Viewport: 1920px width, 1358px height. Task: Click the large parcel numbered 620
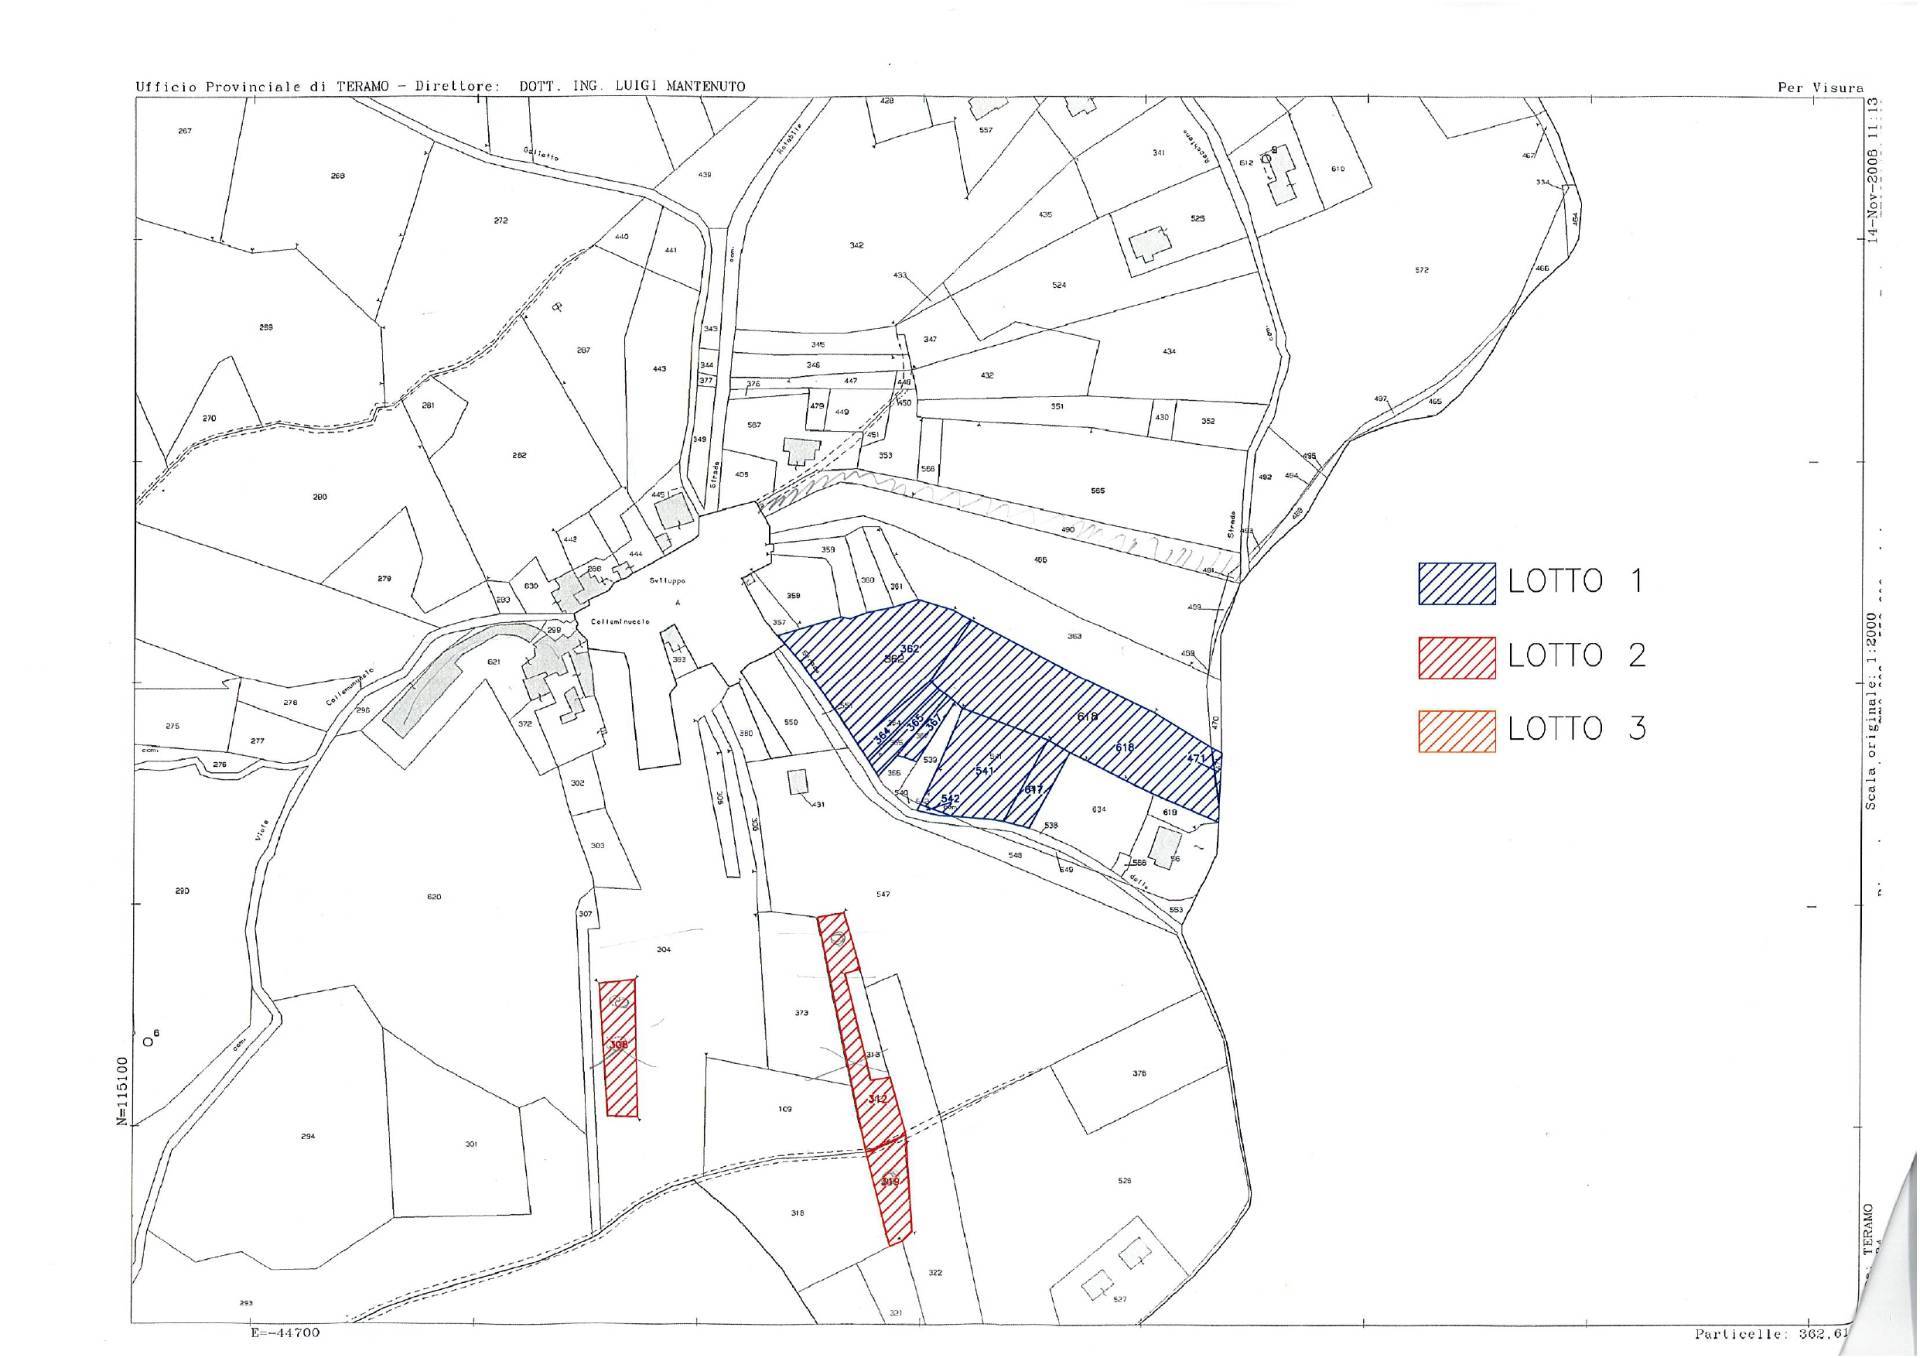(433, 897)
